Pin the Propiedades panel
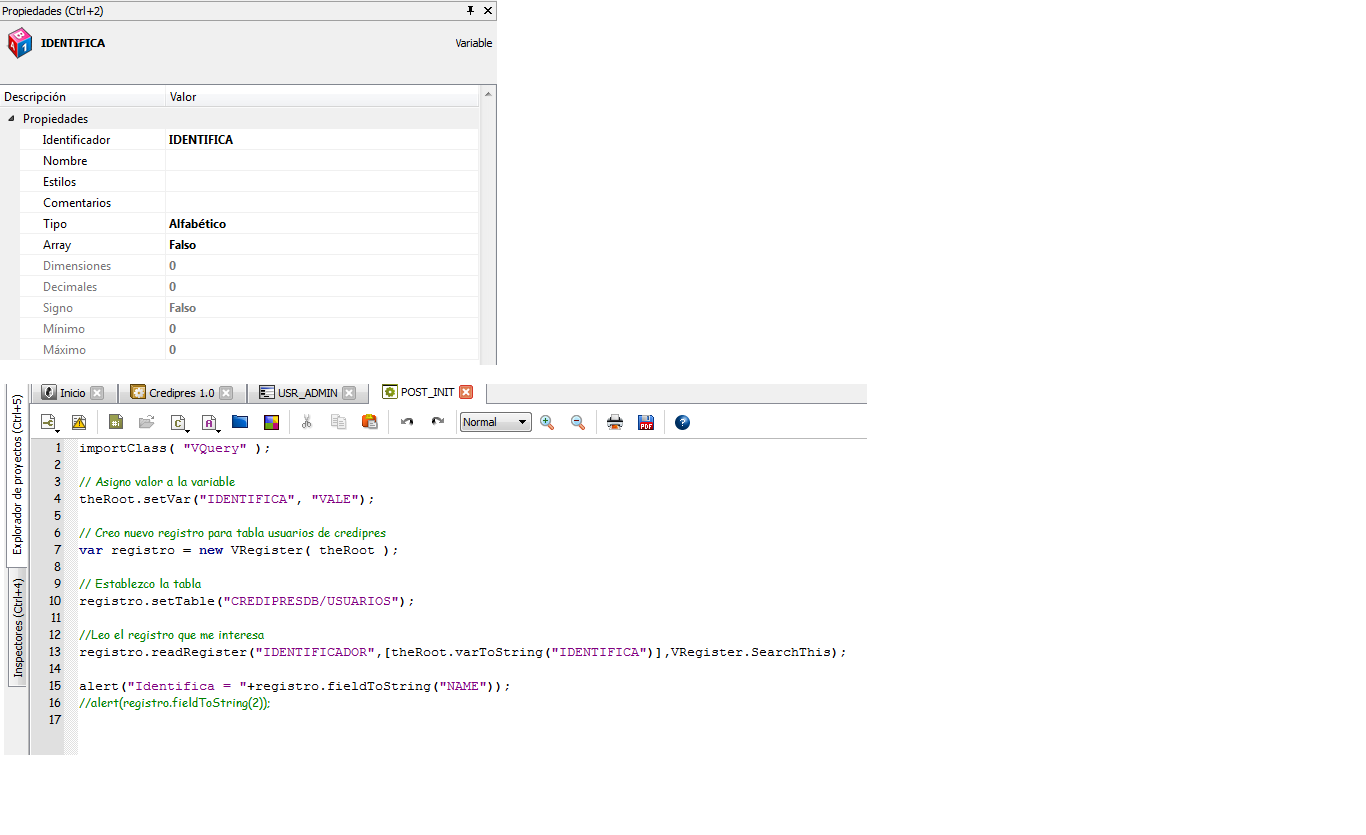 [471, 10]
